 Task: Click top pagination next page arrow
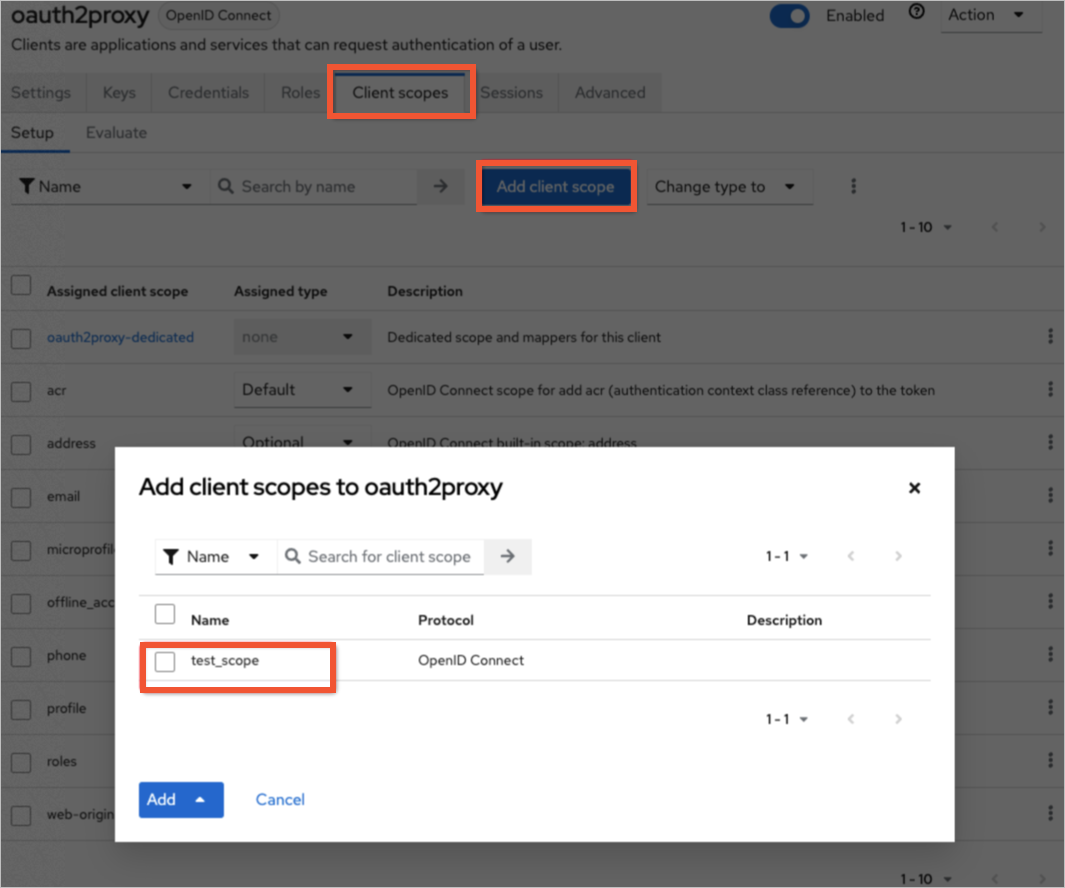tap(1042, 227)
